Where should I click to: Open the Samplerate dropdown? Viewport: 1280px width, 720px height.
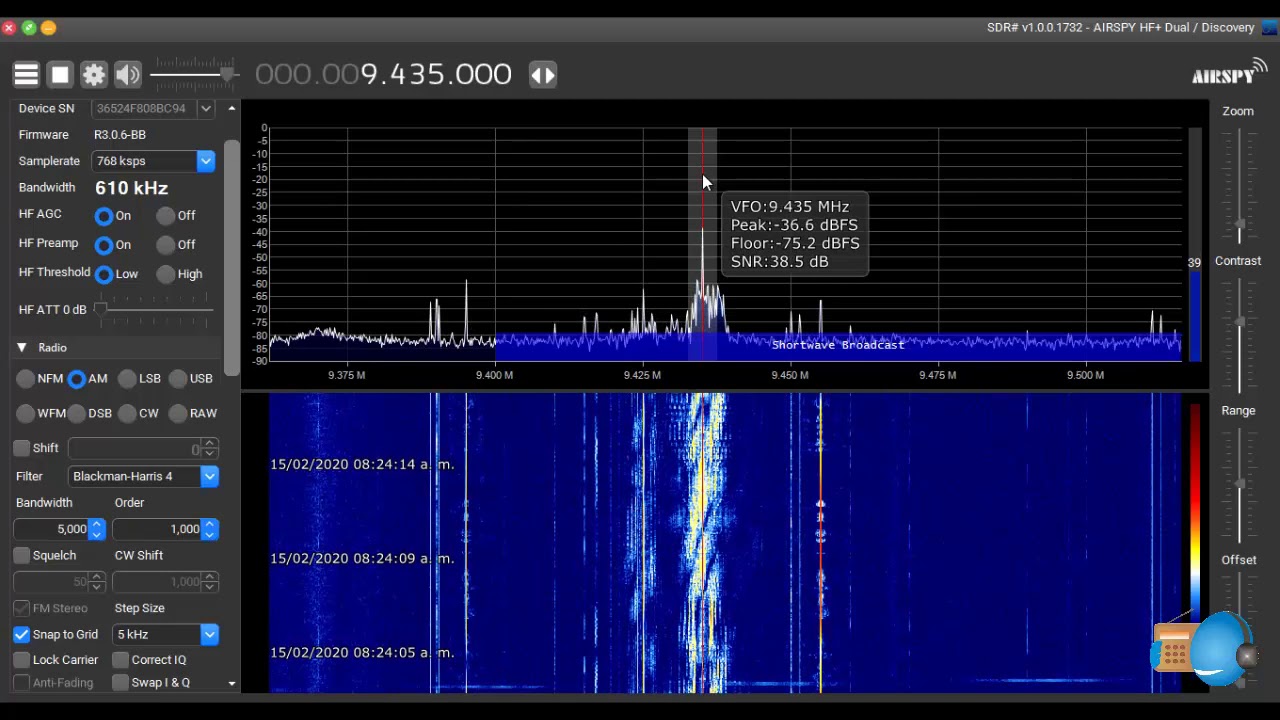coord(205,161)
